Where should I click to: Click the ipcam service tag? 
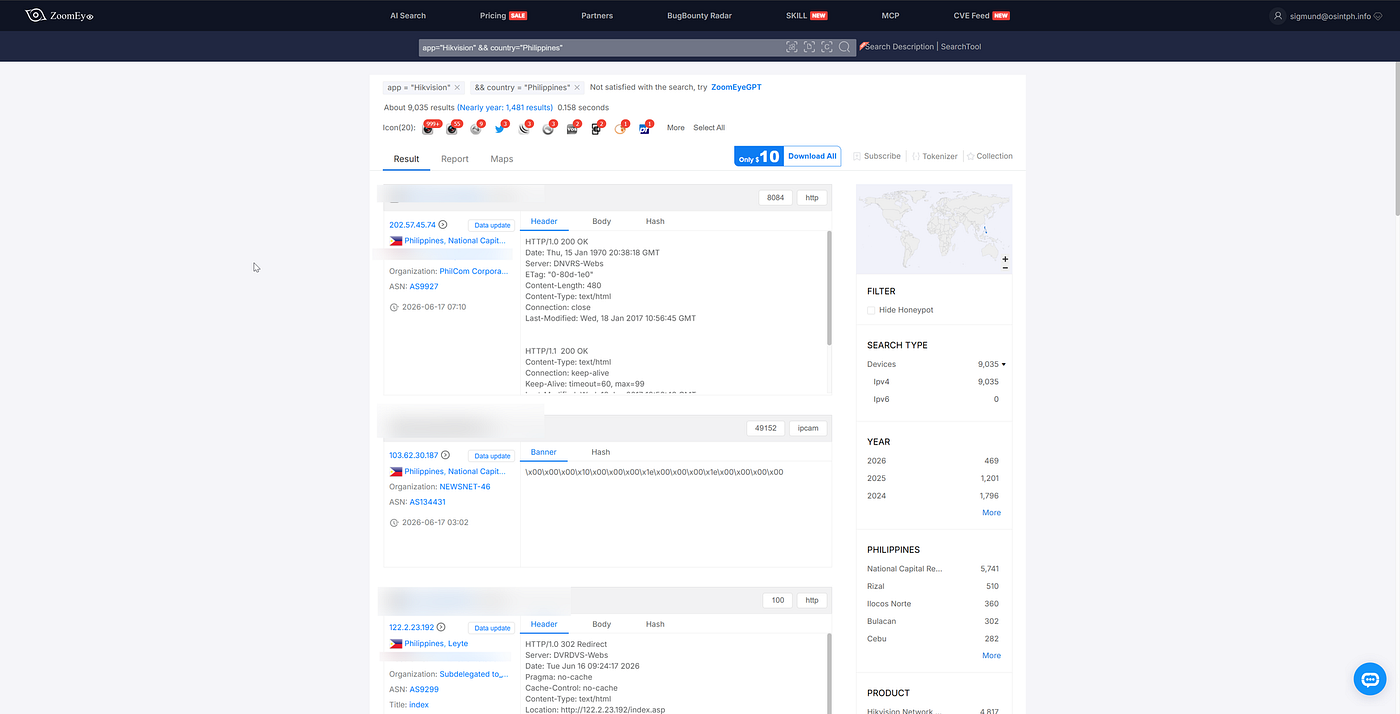coord(810,428)
